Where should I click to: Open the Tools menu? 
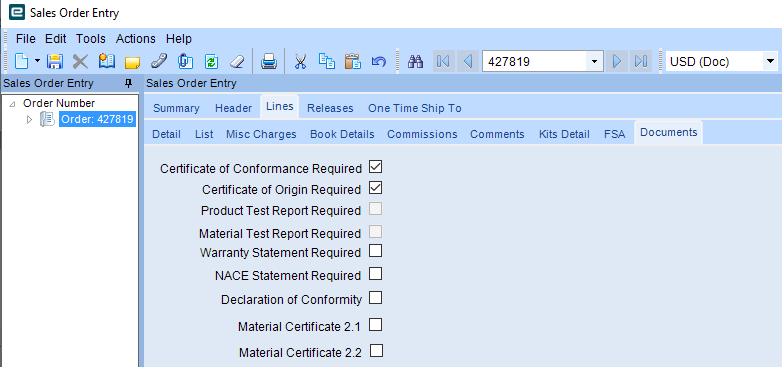[x=91, y=38]
